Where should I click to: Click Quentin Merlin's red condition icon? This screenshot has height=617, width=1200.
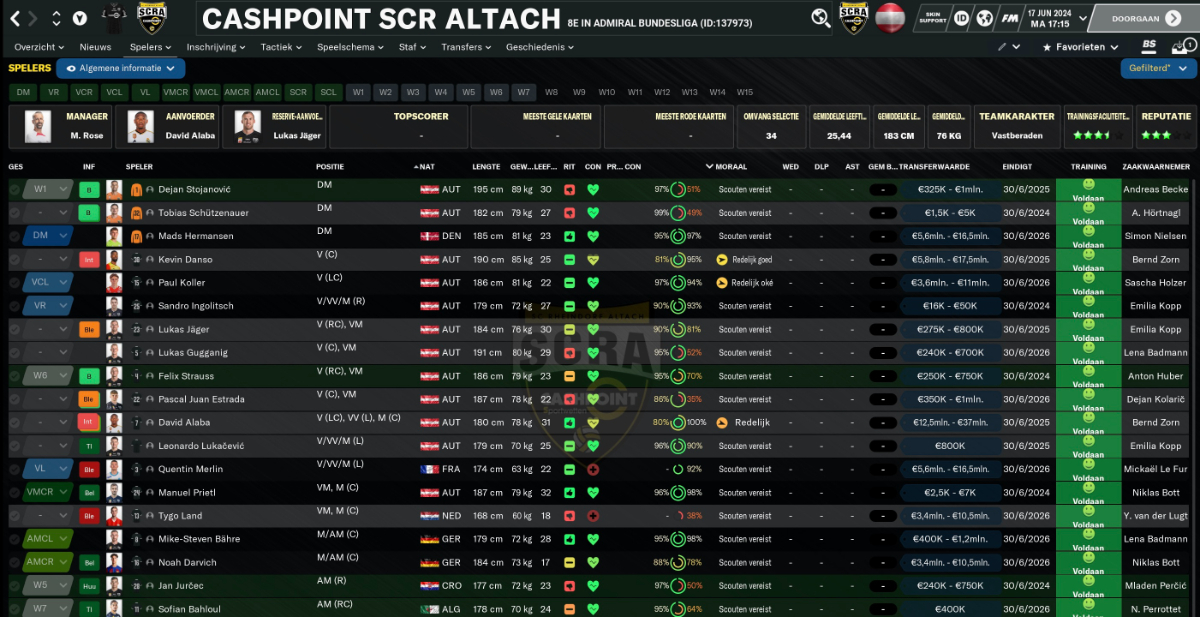click(x=593, y=469)
